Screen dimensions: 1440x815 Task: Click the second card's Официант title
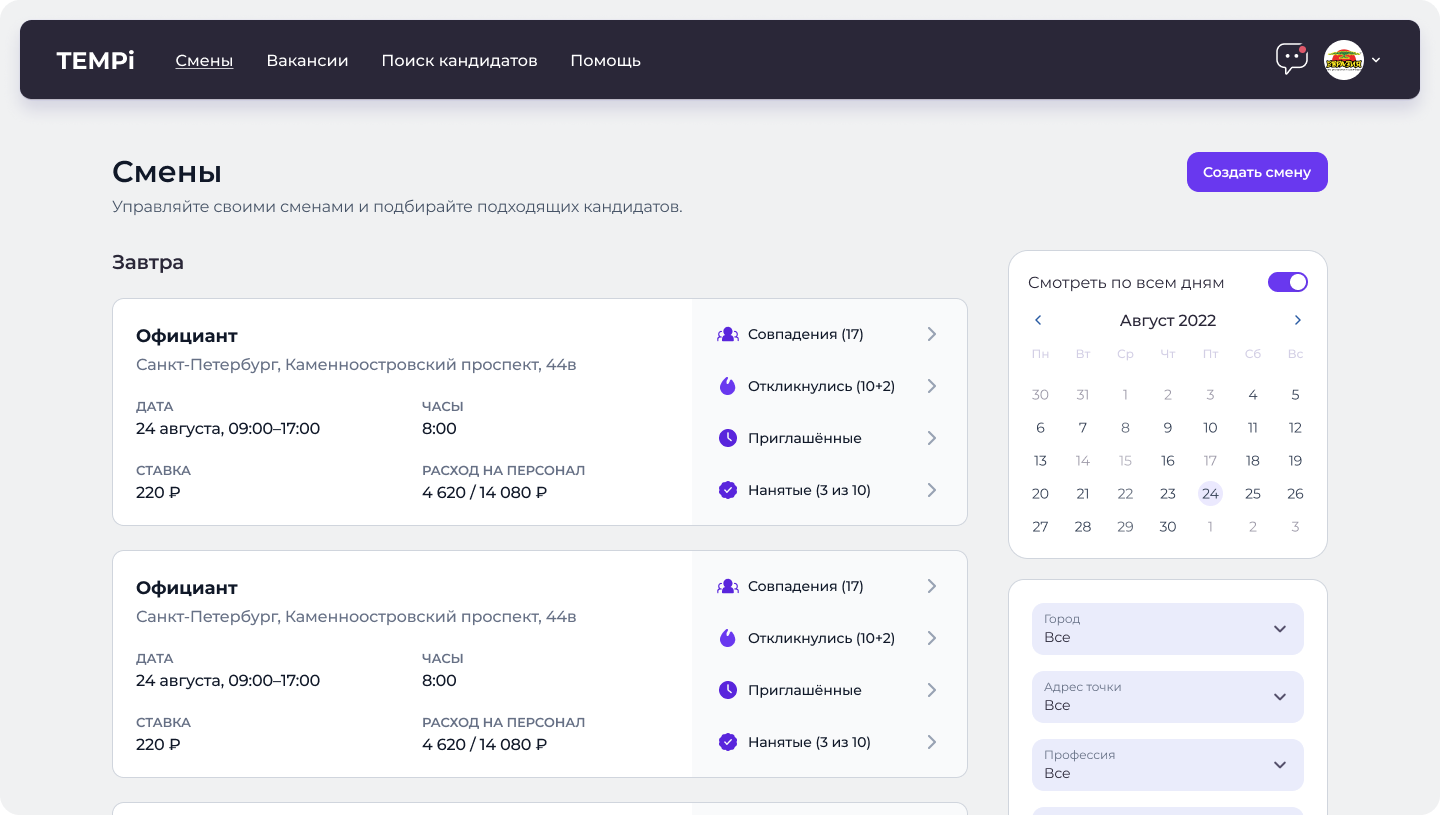[x=187, y=588]
